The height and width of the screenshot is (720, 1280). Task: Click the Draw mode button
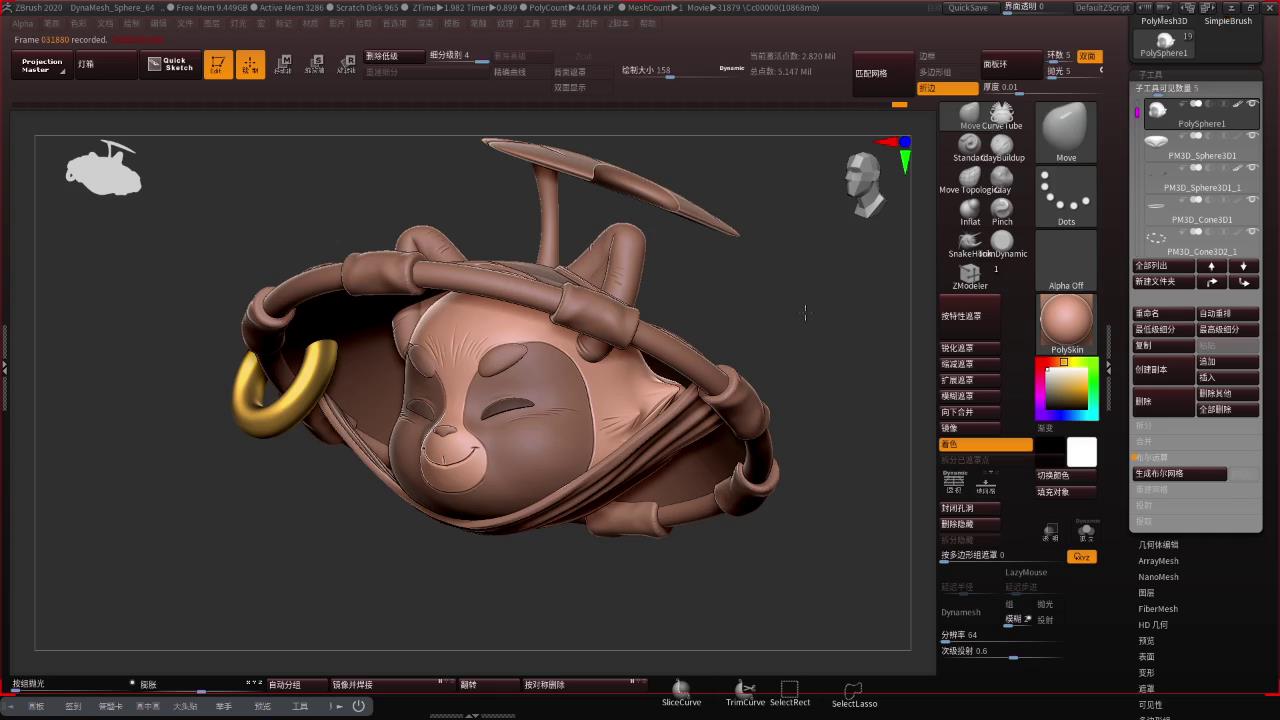(250, 65)
